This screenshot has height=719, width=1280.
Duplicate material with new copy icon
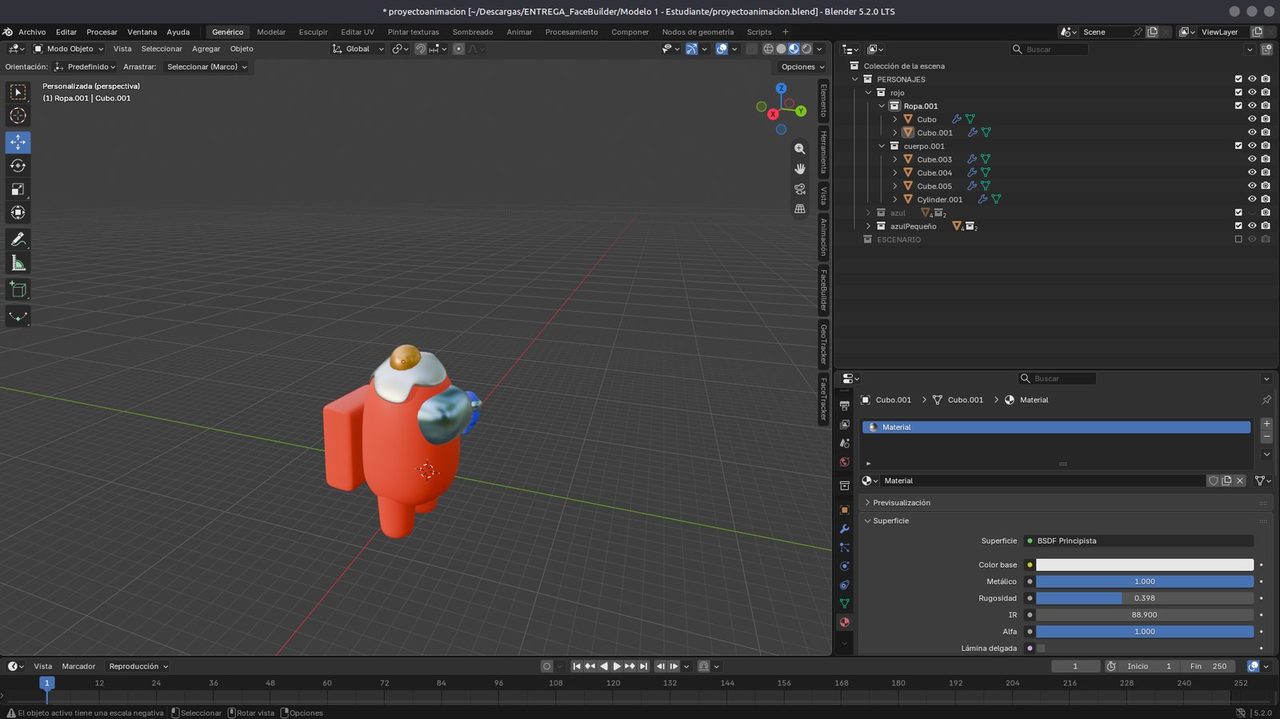point(1226,481)
